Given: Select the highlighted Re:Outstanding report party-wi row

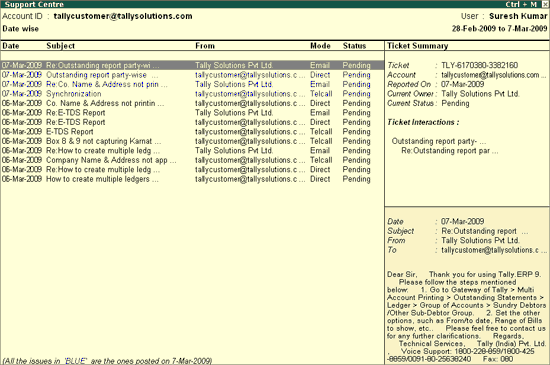Looking at the screenshot, I should coord(192,65).
